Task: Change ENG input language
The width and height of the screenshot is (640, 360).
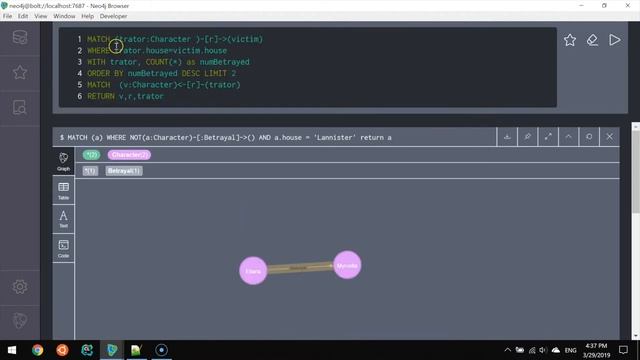Action: coord(570,350)
